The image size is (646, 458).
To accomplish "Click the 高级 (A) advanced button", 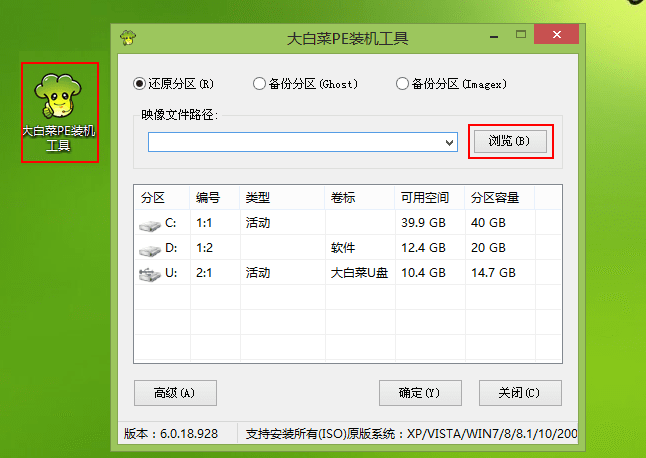I will pyautogui.click(x=175, y=393).
